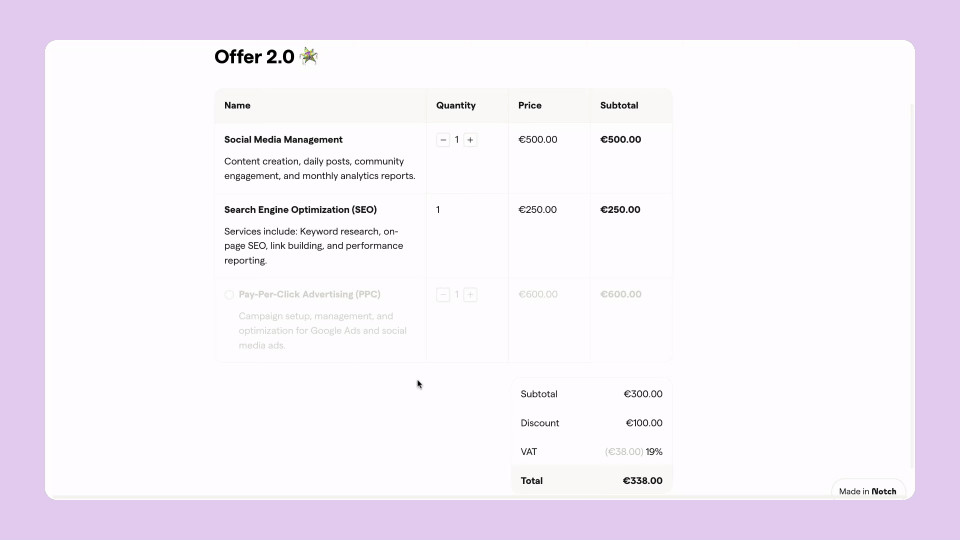Click the €100.00 Discount amount
Image resolution: width=960 pixels, height=540 pixels.
click(x=644, y=423)
